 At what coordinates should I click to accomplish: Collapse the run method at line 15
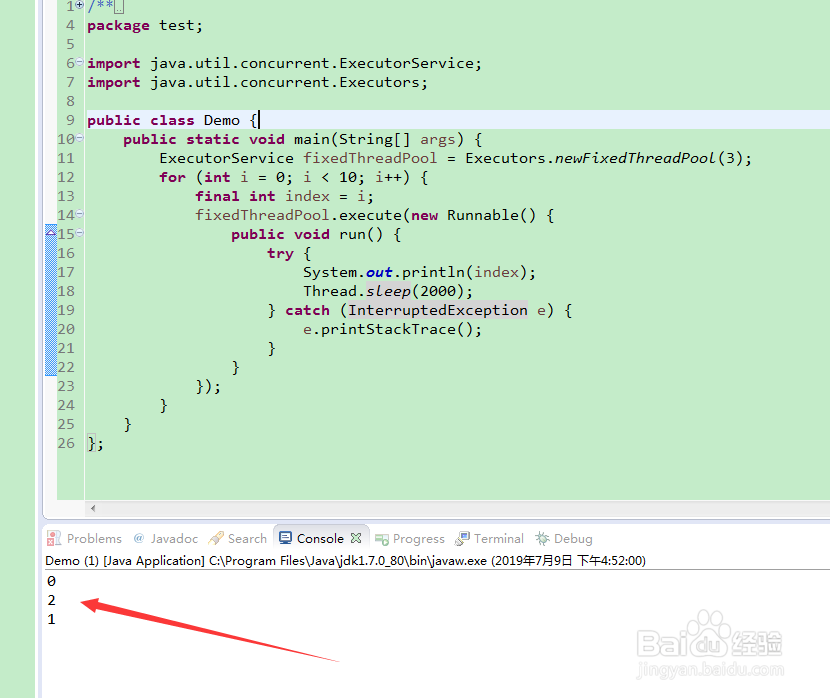(x=80, y=233)
